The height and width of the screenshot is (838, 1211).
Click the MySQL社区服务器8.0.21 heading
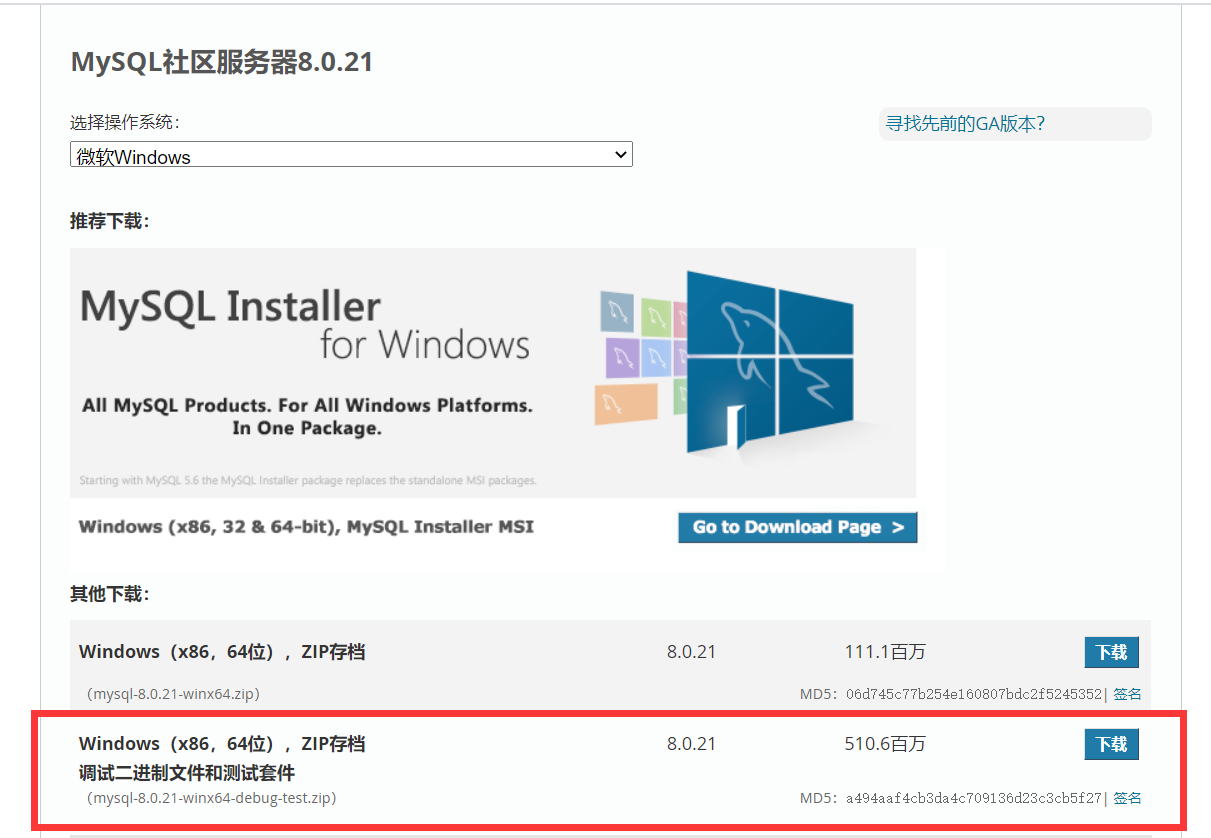(222, 62)
